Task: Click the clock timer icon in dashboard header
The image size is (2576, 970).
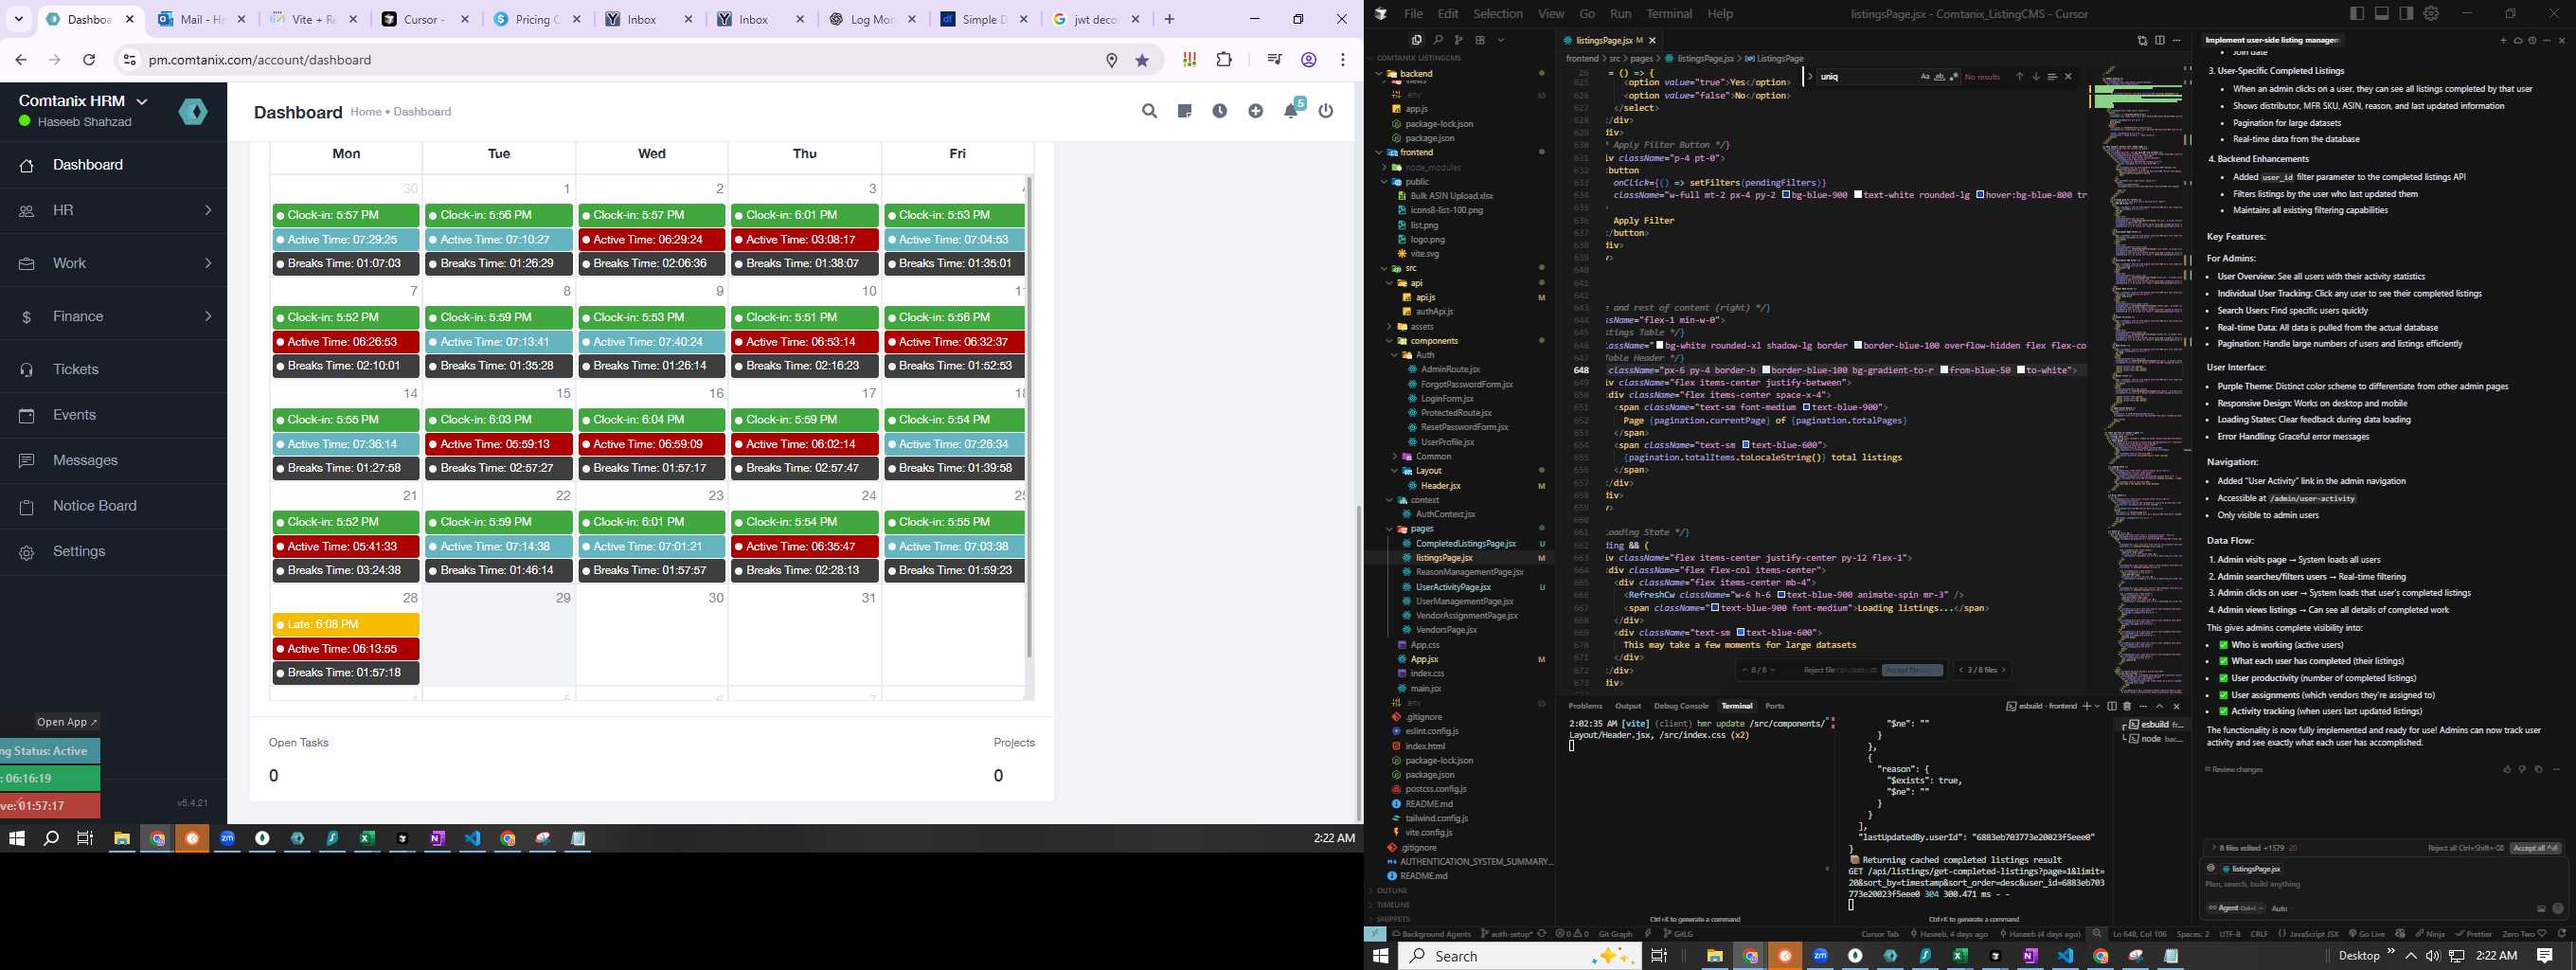Action: pos(1220,111)
